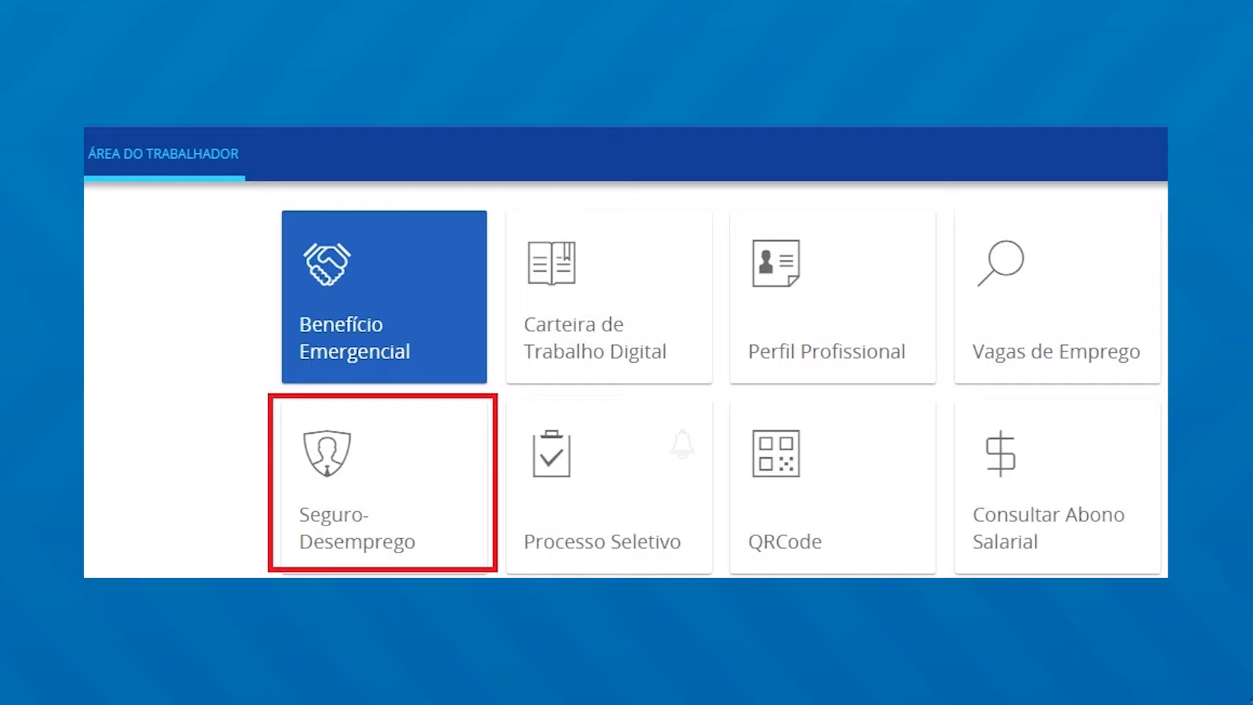
Task: Click the QR code square icon
Action: coord(775,454)
